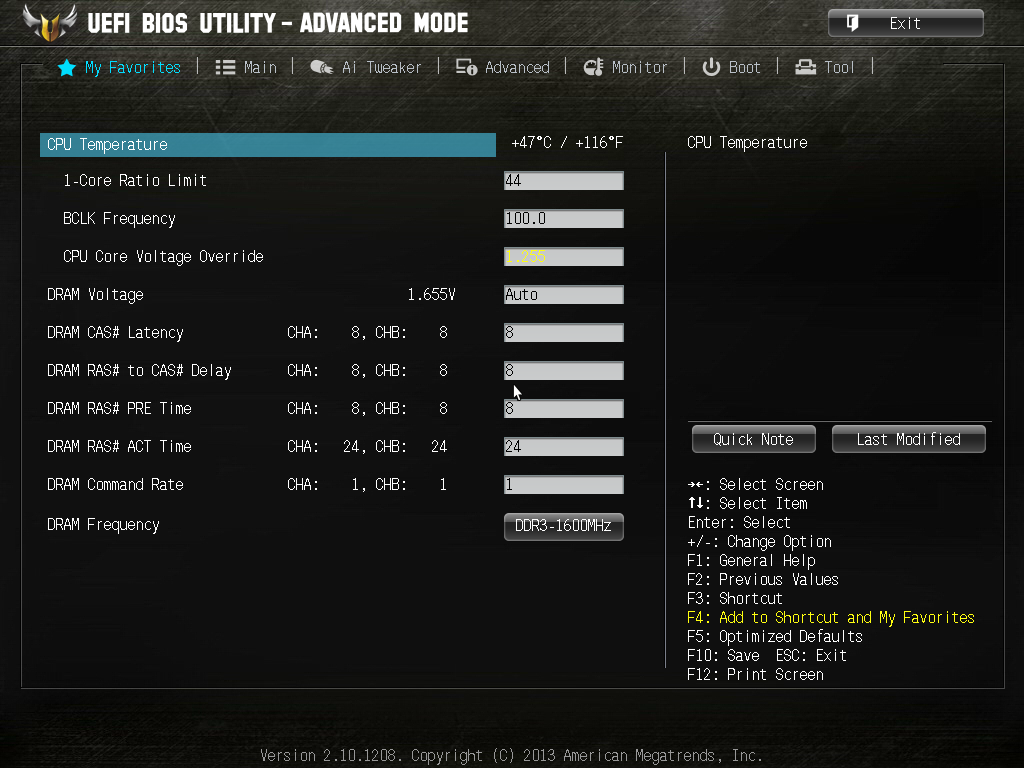
Task: Open the DRAM Frequency DDR3-1600MHz dropdown
Action: [x=564, y=526]
